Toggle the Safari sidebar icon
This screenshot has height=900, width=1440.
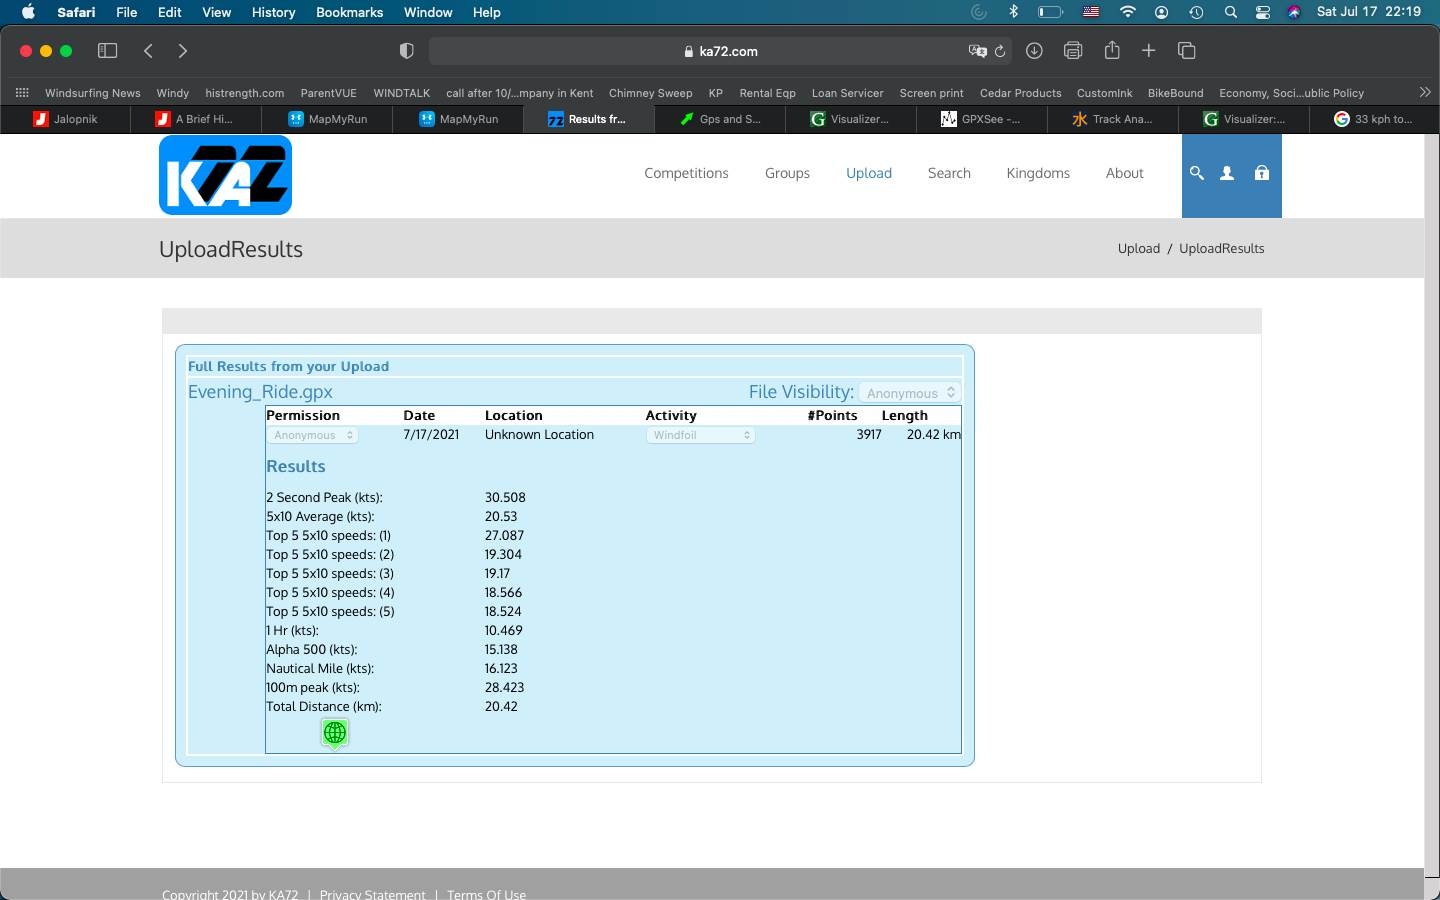[107, 51]
